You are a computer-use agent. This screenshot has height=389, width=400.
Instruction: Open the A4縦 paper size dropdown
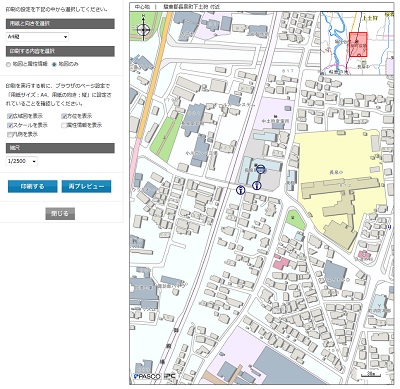tap(37, 37)
